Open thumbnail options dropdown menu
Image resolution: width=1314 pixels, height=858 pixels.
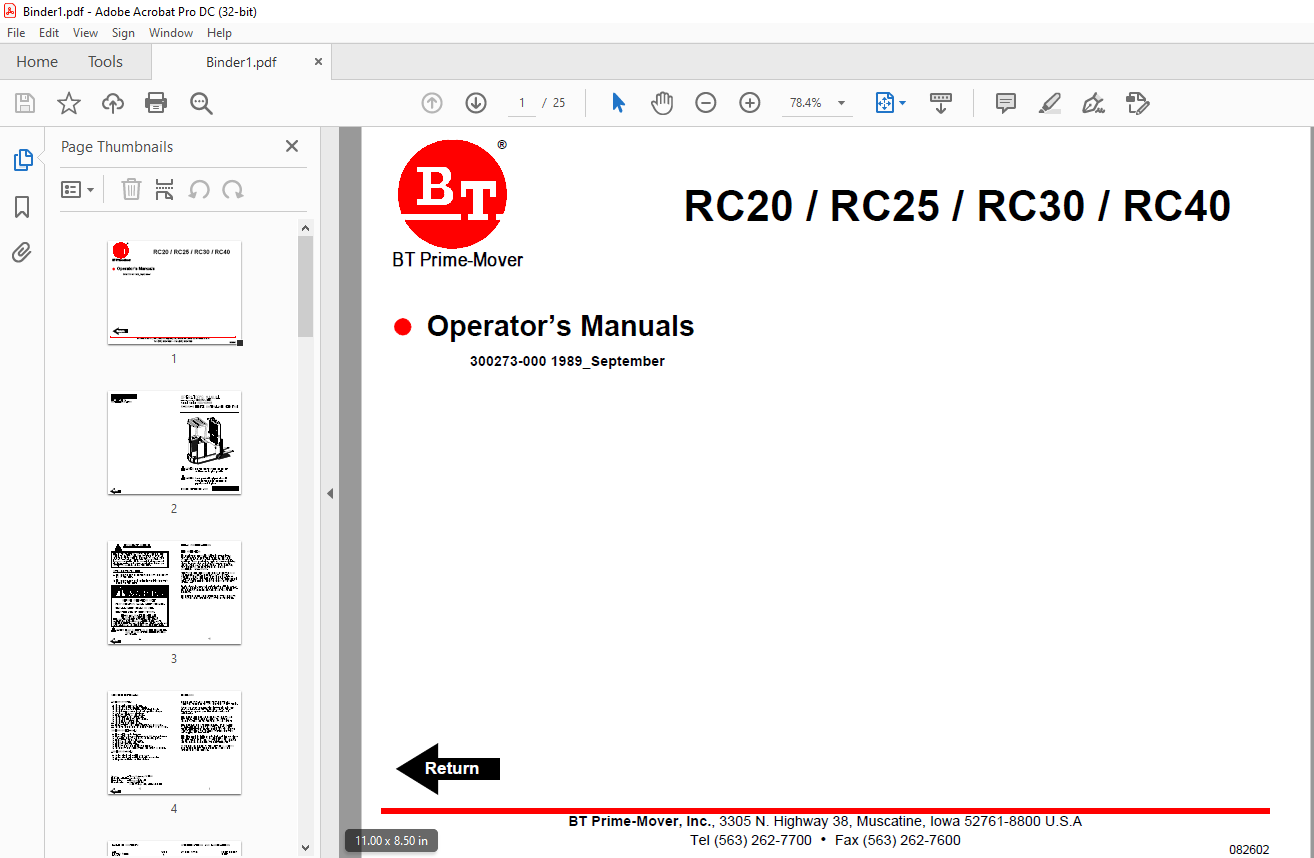pos(77,189)
